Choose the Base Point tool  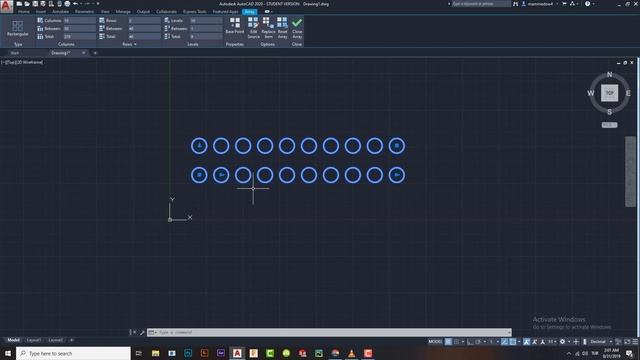[x=235, y=25]
